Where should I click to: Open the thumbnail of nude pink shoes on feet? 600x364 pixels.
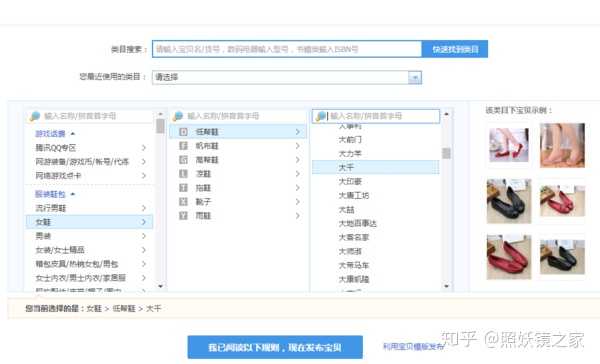tap(562, 145)
